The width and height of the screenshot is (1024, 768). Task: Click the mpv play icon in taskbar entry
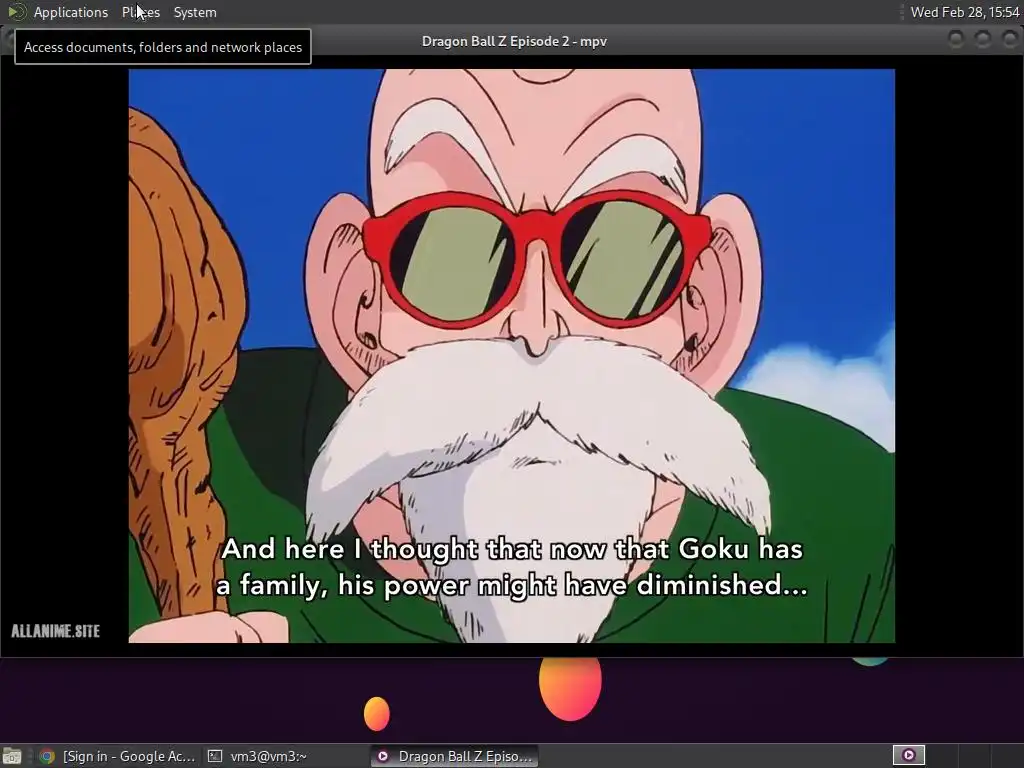pos(383,756)
